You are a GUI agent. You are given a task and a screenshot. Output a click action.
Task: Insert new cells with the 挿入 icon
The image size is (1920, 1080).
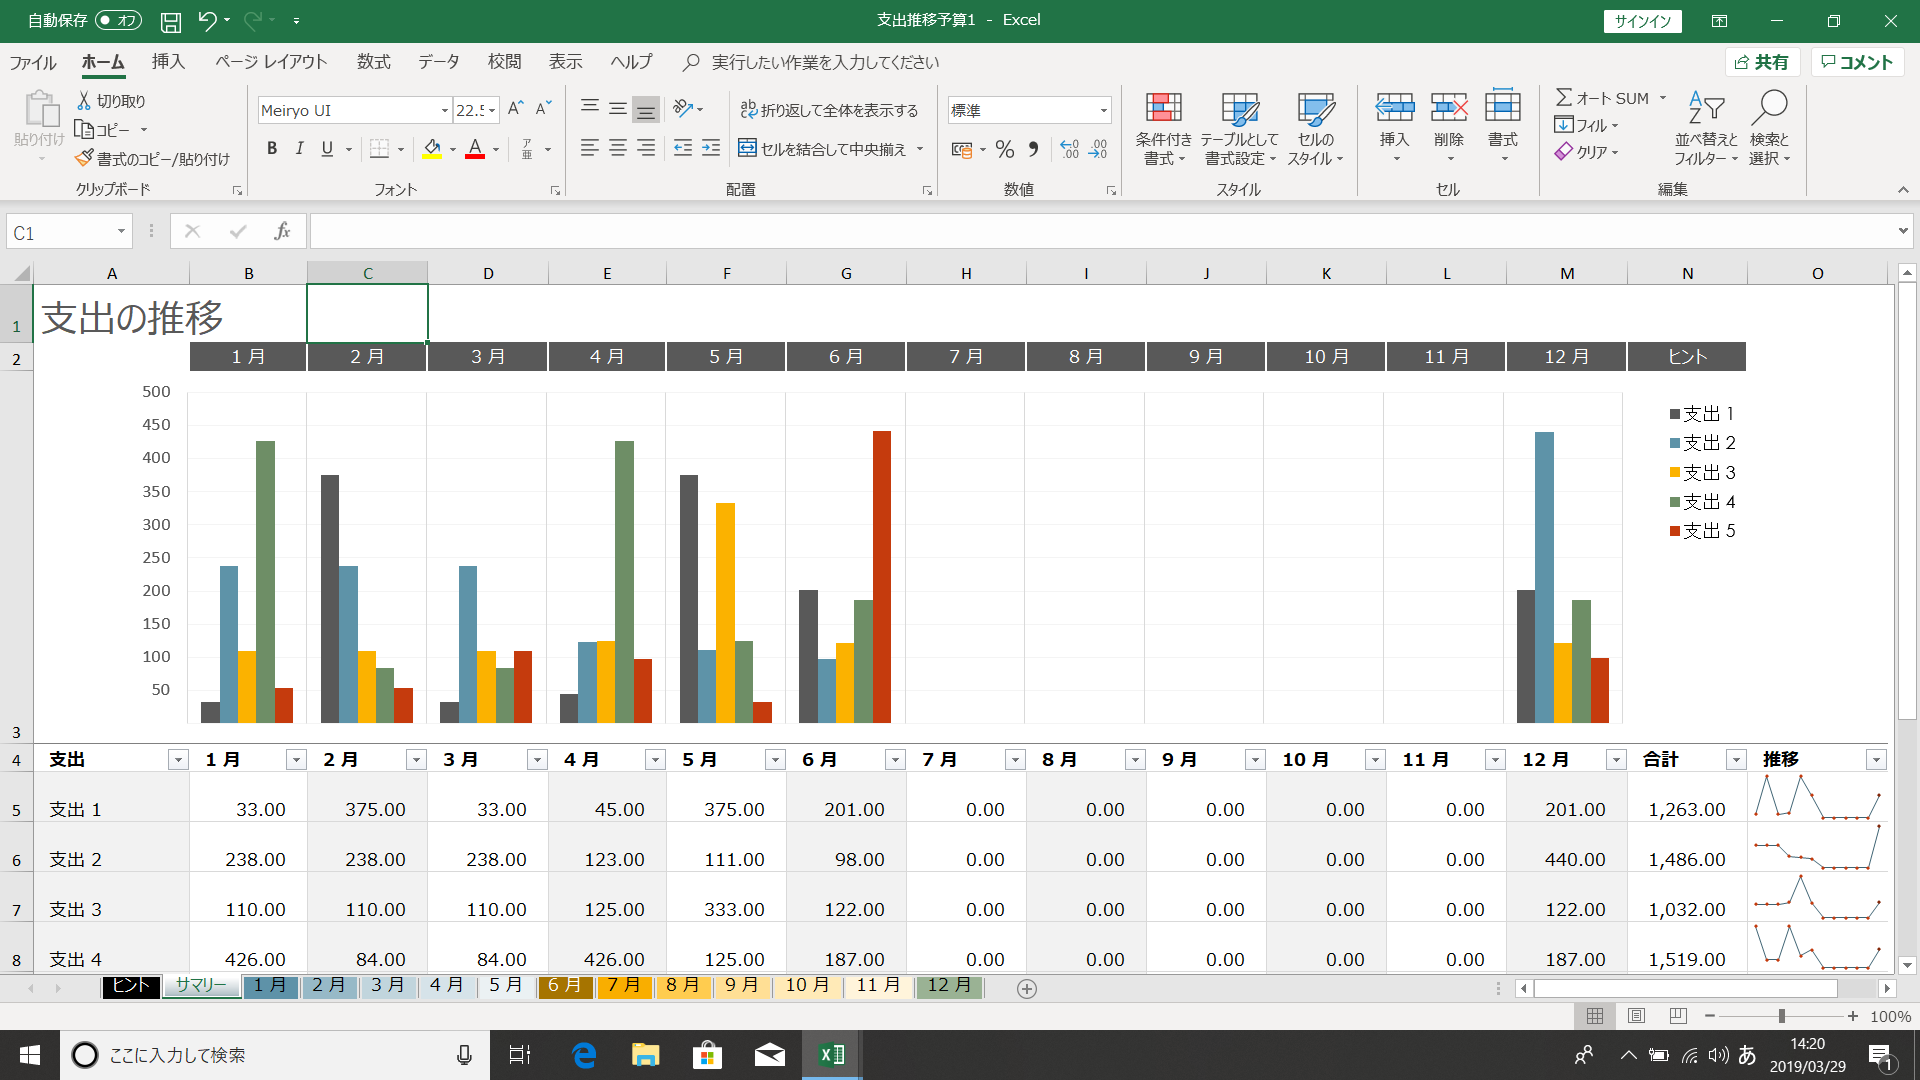[x=1394, y=125]
